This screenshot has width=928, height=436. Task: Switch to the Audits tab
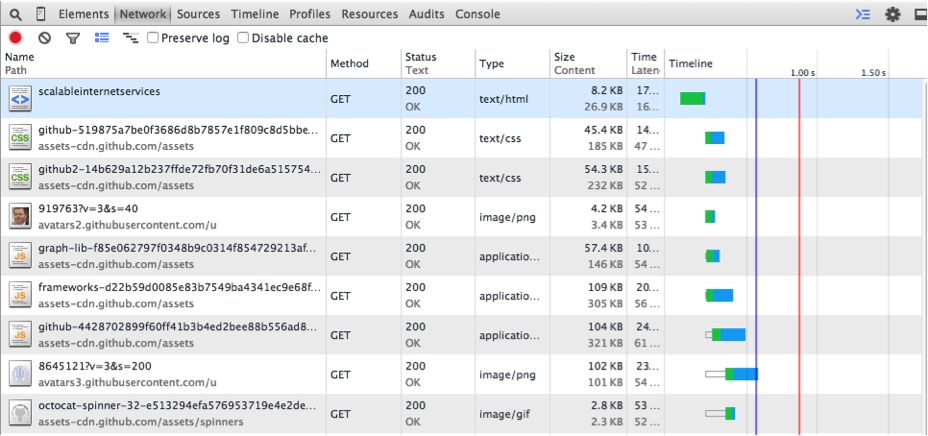click(427, 14)
